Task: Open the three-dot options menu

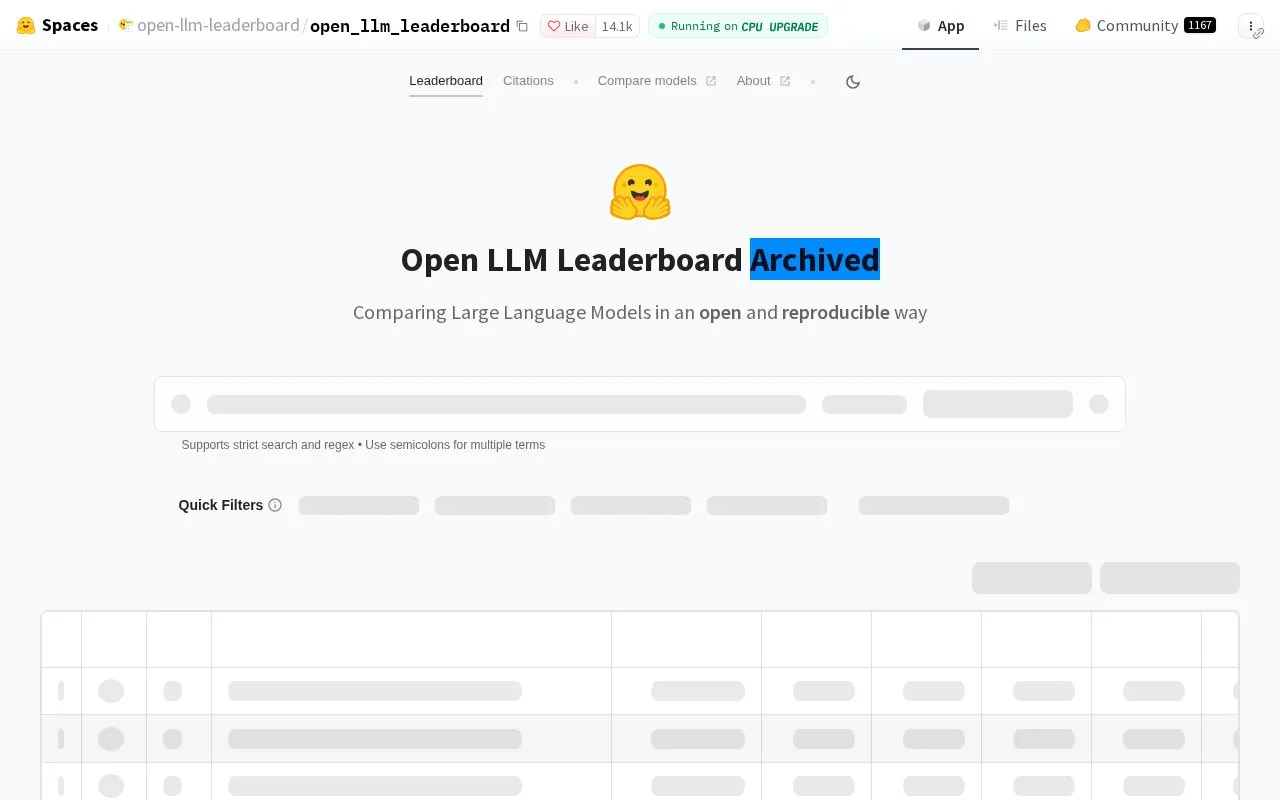Action: (1251, 26)
